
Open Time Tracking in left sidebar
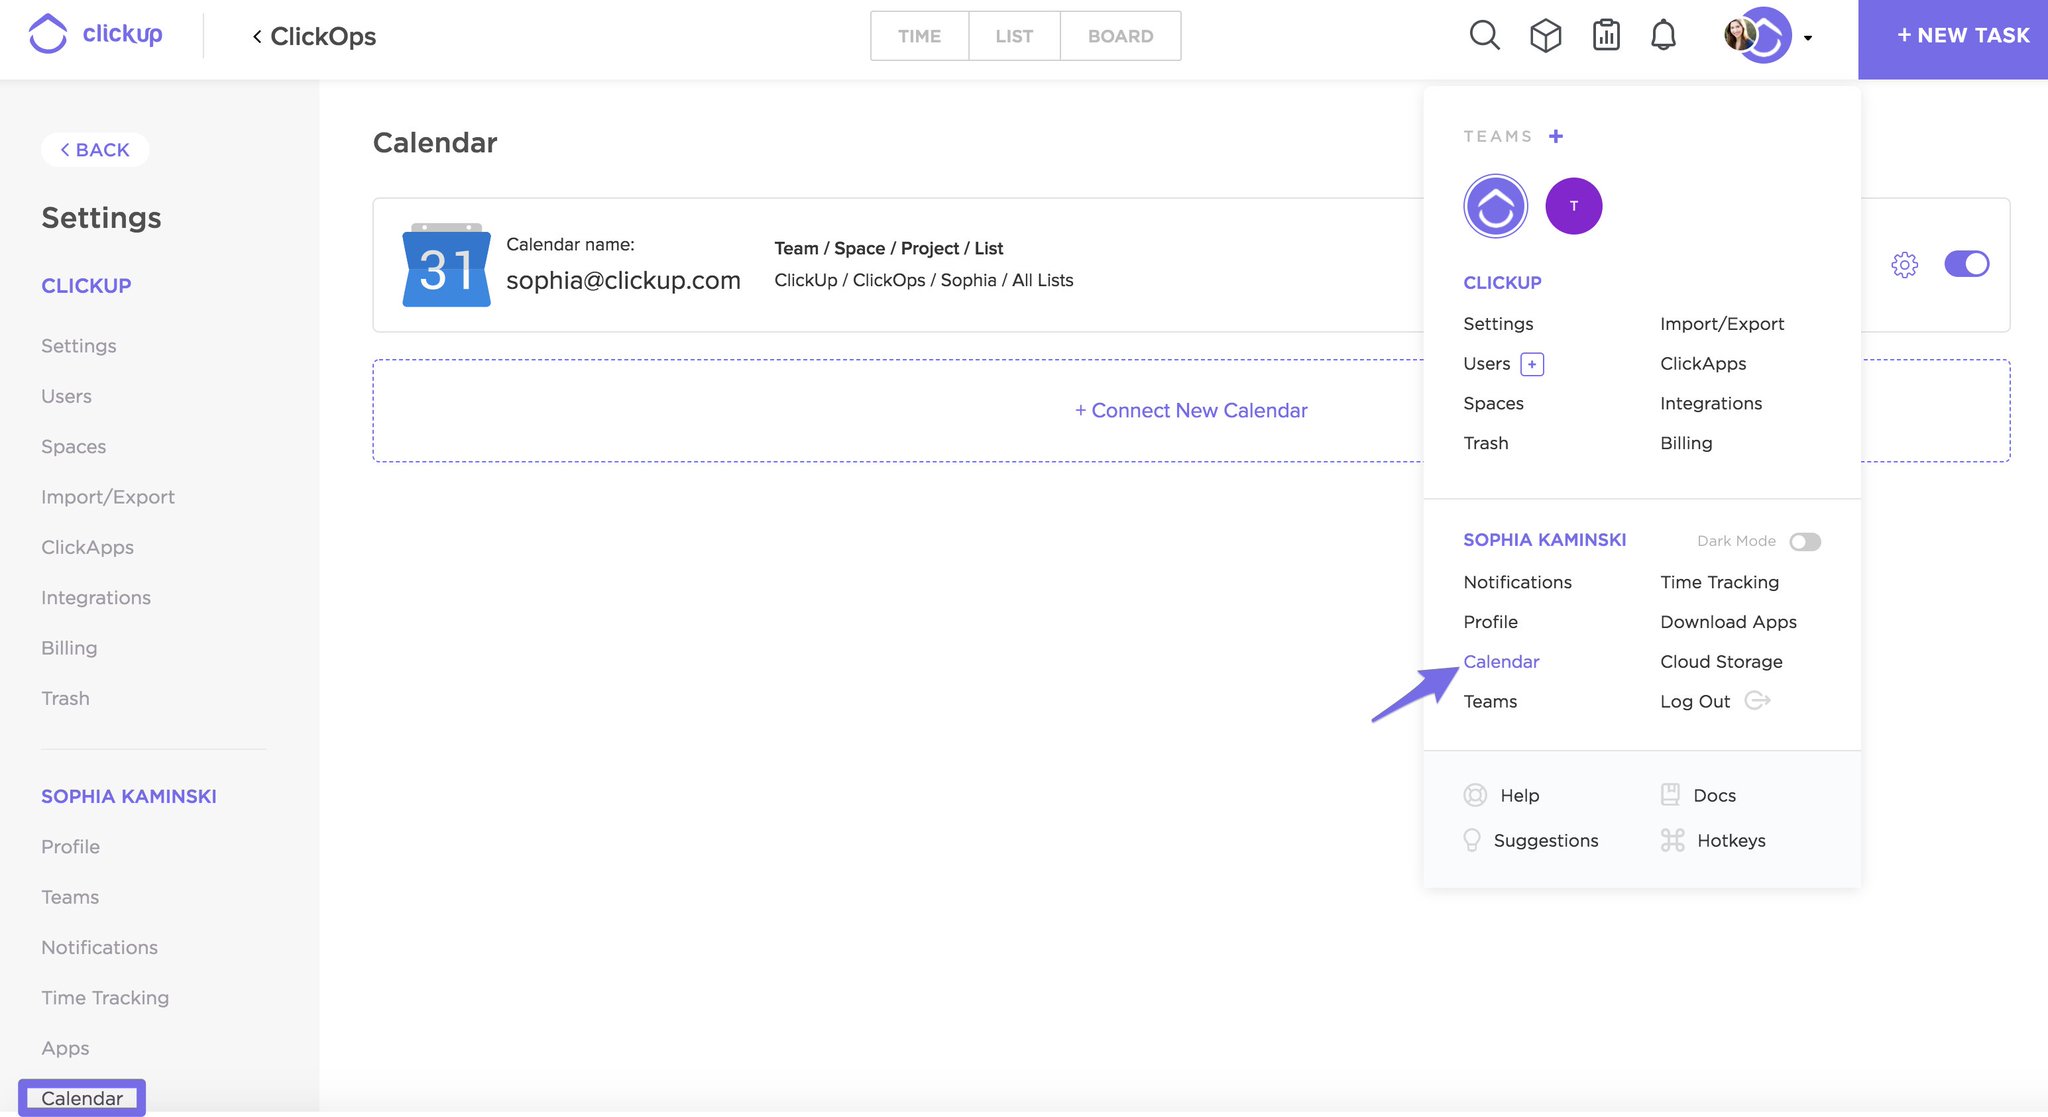(x=105, y=998)
